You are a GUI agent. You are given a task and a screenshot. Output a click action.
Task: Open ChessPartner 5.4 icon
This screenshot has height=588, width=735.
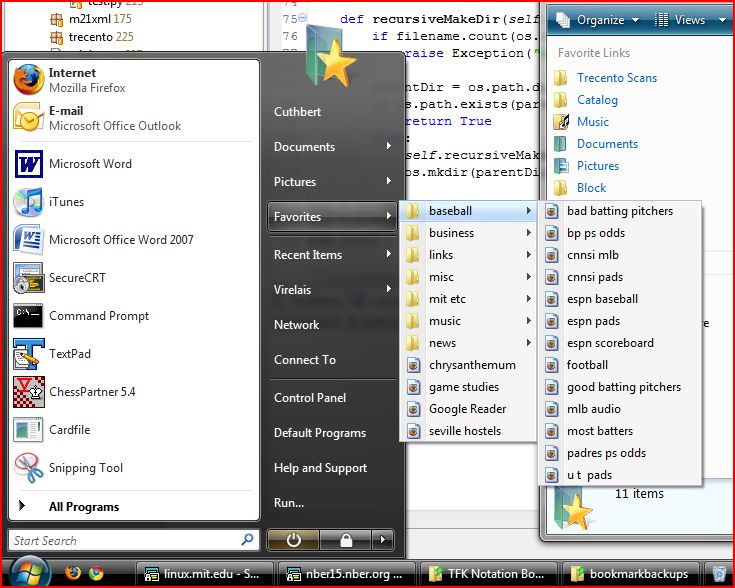[x=29, y=392]
